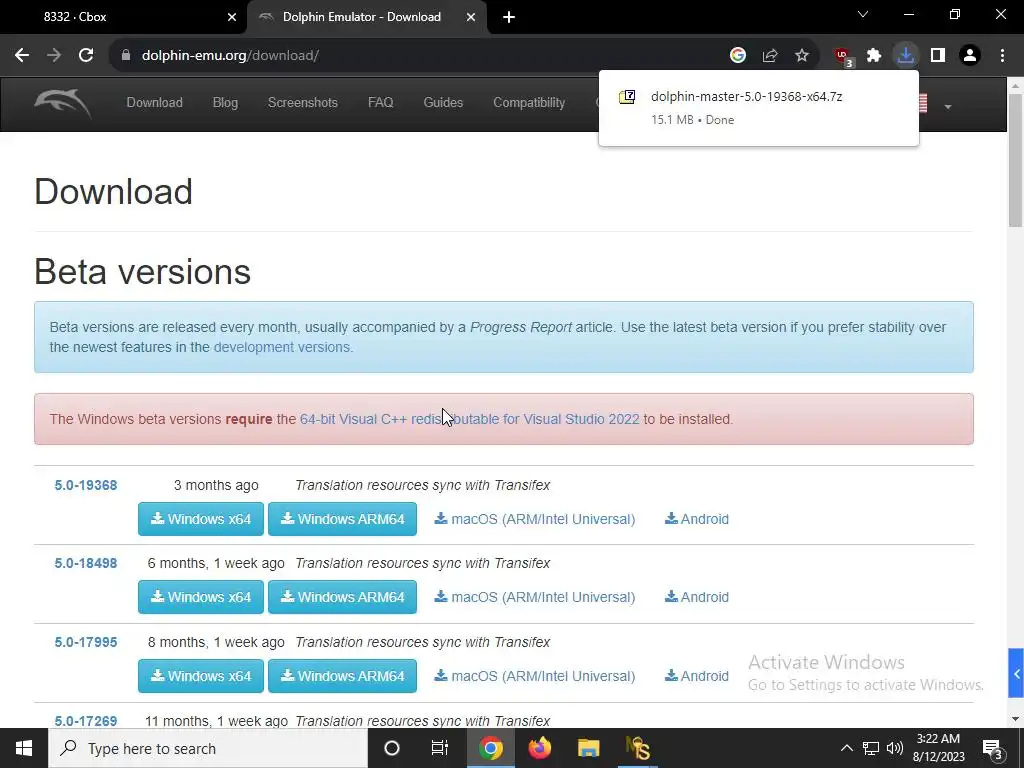Viewport: 1024px width, 768px height.
Task: Download Android build for 5.0-17995
Action: coord(697,676)
